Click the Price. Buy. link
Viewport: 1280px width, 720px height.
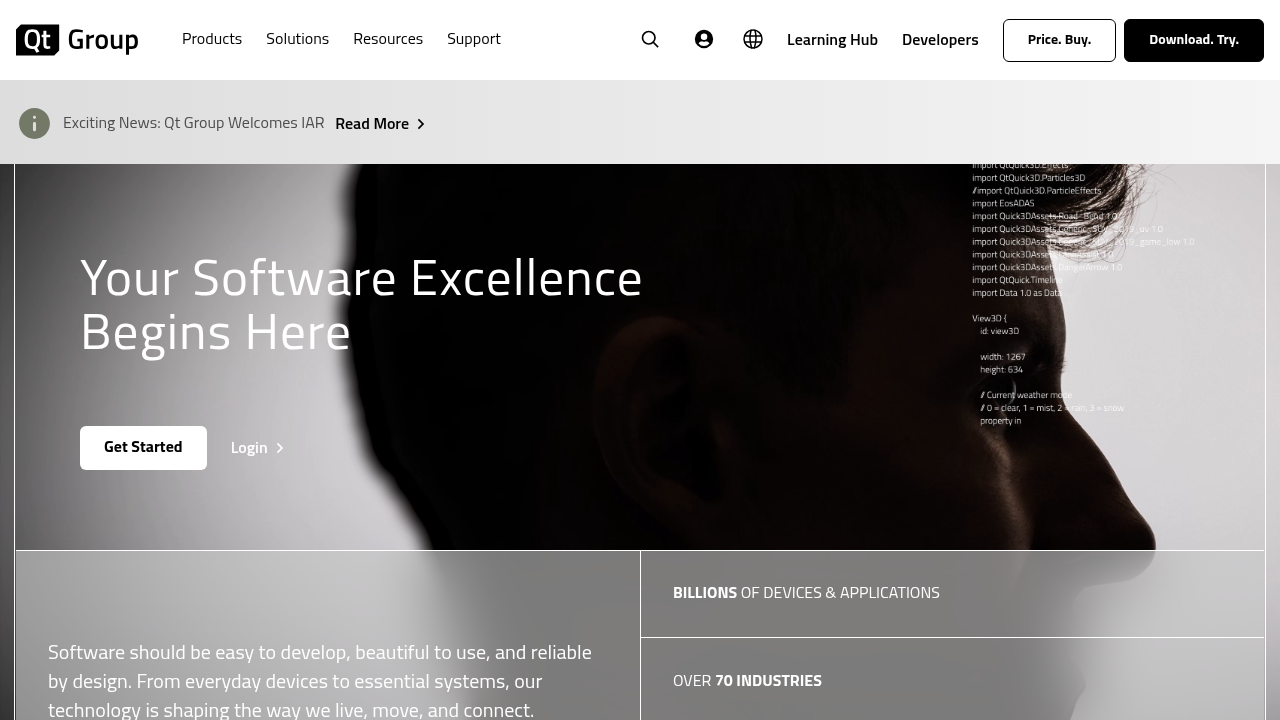click(1059, 40)
